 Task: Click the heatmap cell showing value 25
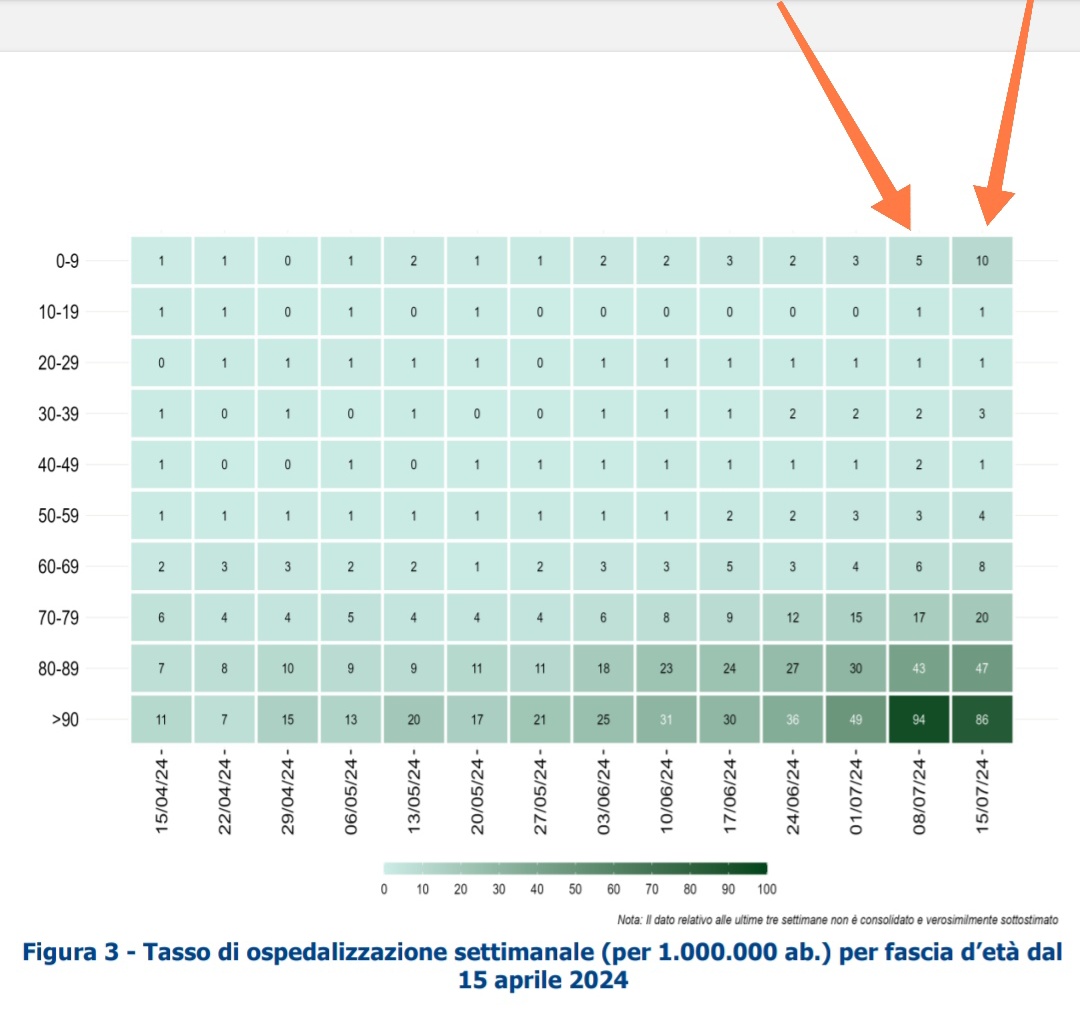[603, 720]
